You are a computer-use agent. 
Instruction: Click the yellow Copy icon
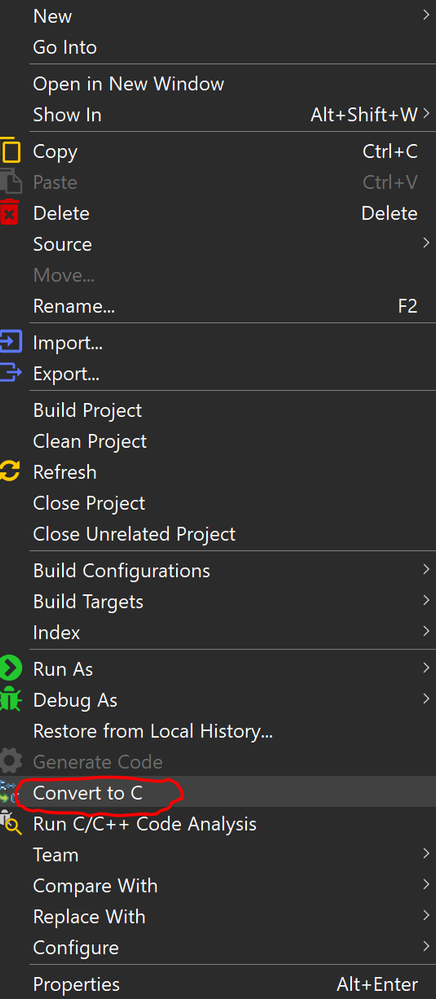[11, 152]
